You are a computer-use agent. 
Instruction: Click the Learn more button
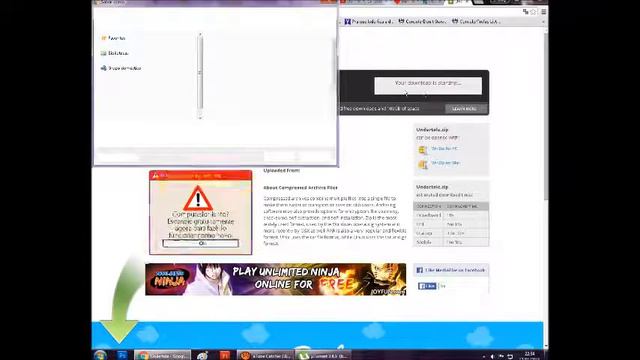[x=465, y=109]
